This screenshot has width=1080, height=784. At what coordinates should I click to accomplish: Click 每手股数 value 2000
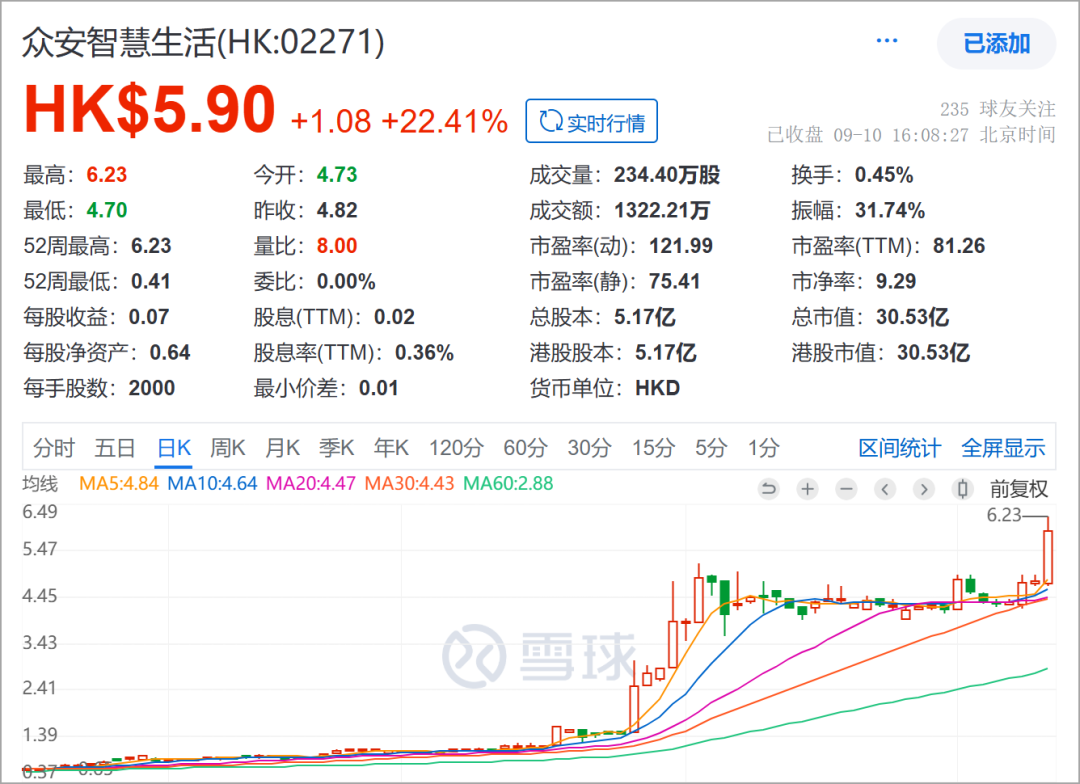pyautogui.click(x=152, y=388)
